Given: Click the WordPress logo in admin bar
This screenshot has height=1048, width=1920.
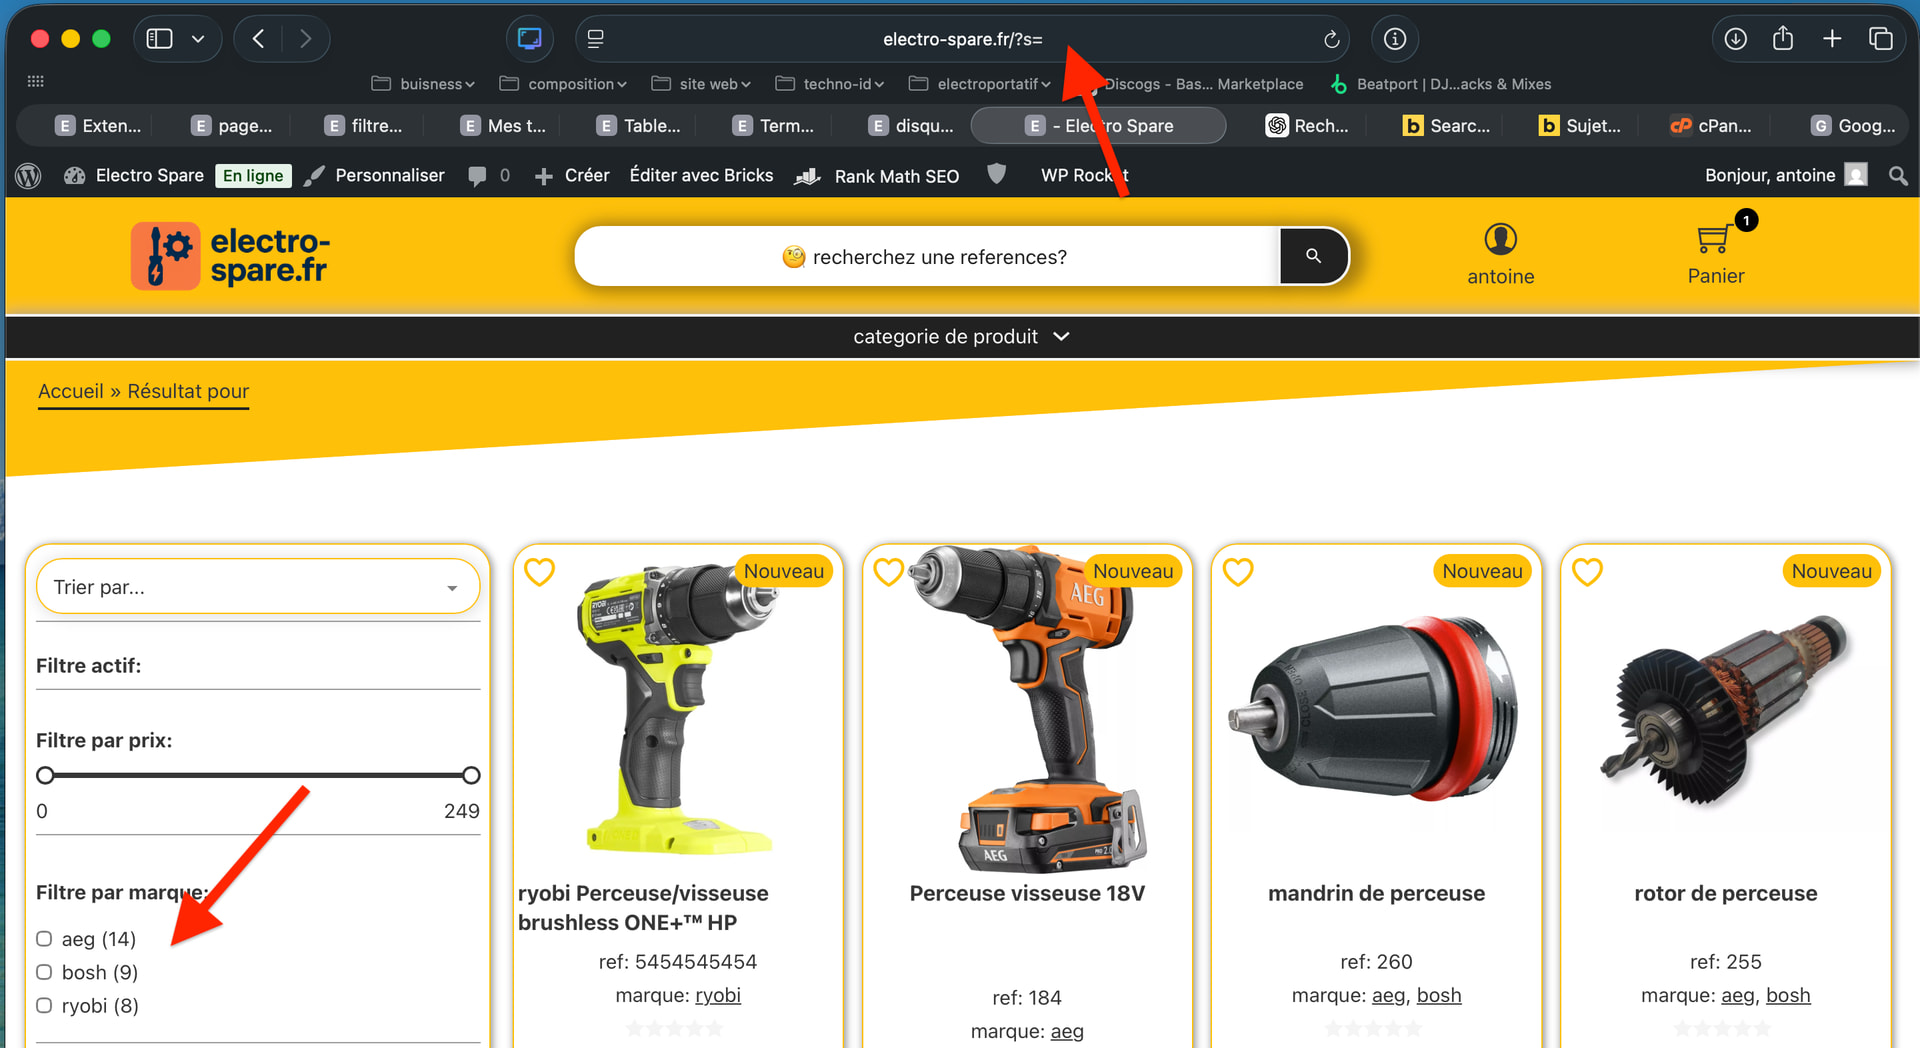Looking at the screenshot, I should pos(29,176).
